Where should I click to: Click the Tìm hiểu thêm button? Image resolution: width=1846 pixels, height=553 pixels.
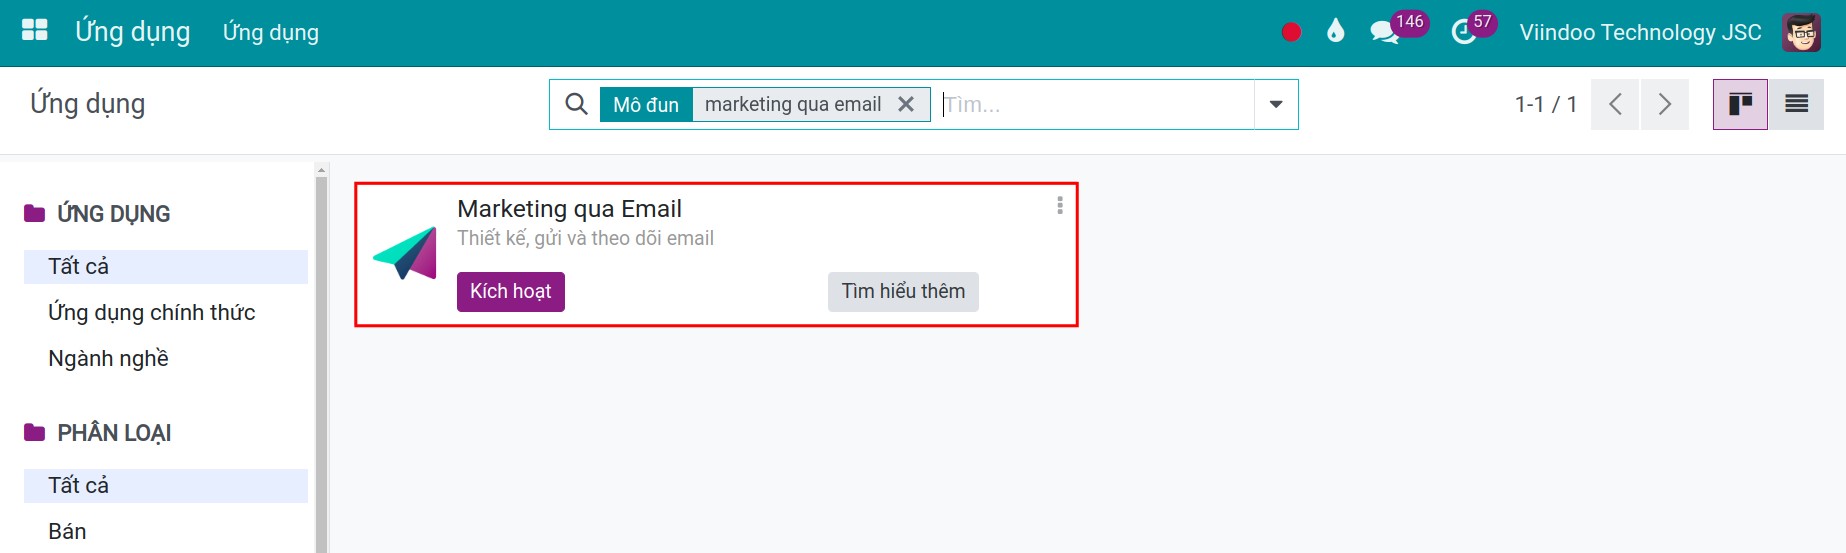click(903, 292)
